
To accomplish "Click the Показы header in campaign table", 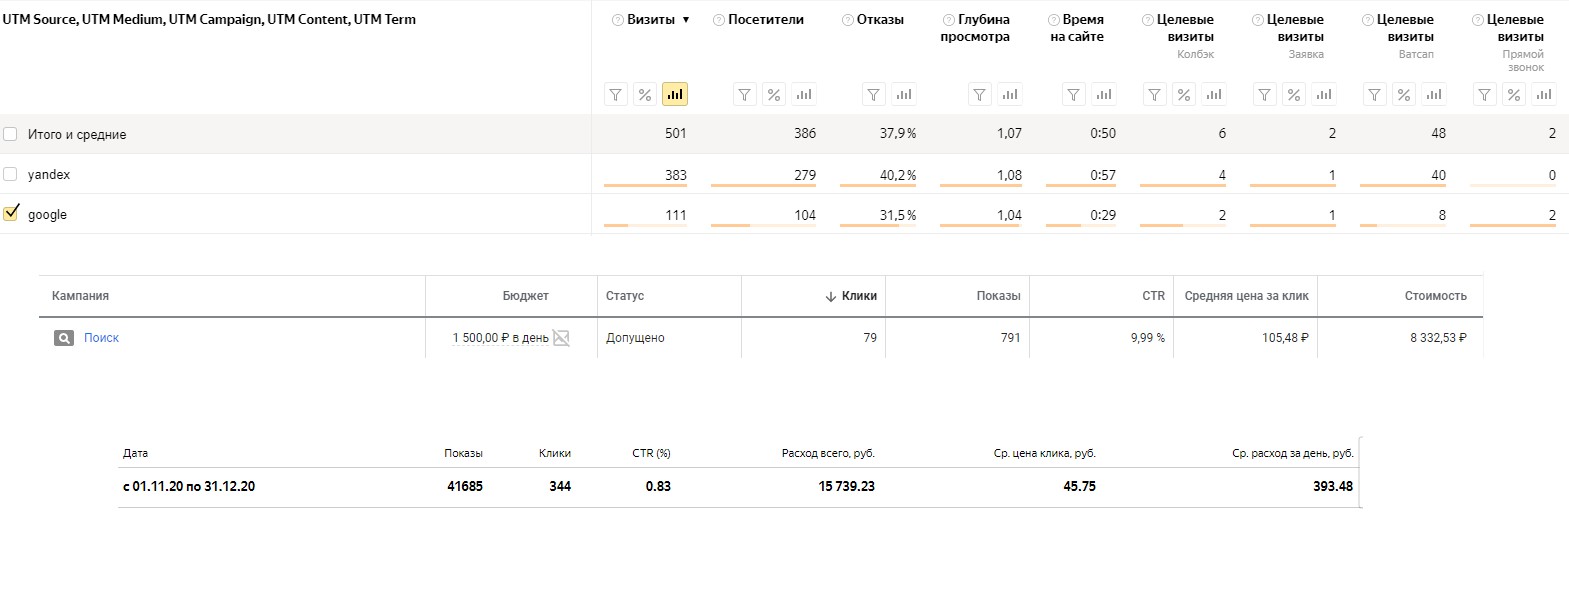I will 998,296.
